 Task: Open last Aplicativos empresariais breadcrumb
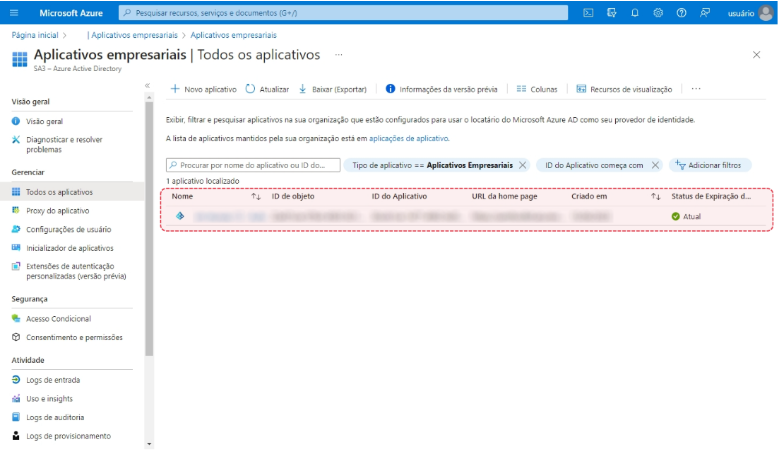(x=234, y=35)
